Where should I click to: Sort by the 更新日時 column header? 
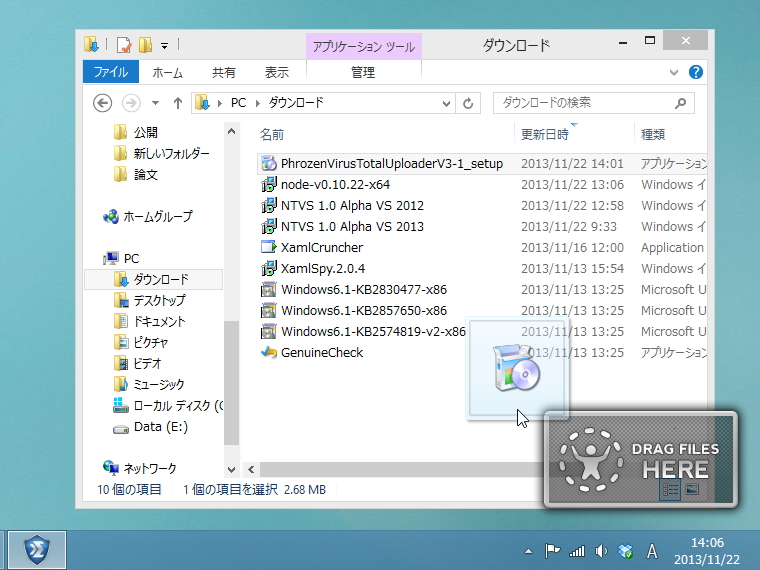click(x=544, y=134)
